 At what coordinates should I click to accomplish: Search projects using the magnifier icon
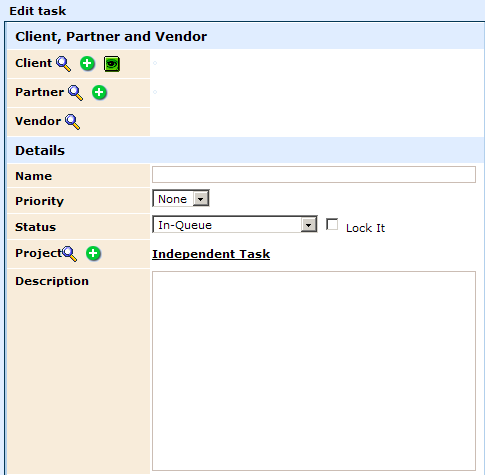point(69,254)
